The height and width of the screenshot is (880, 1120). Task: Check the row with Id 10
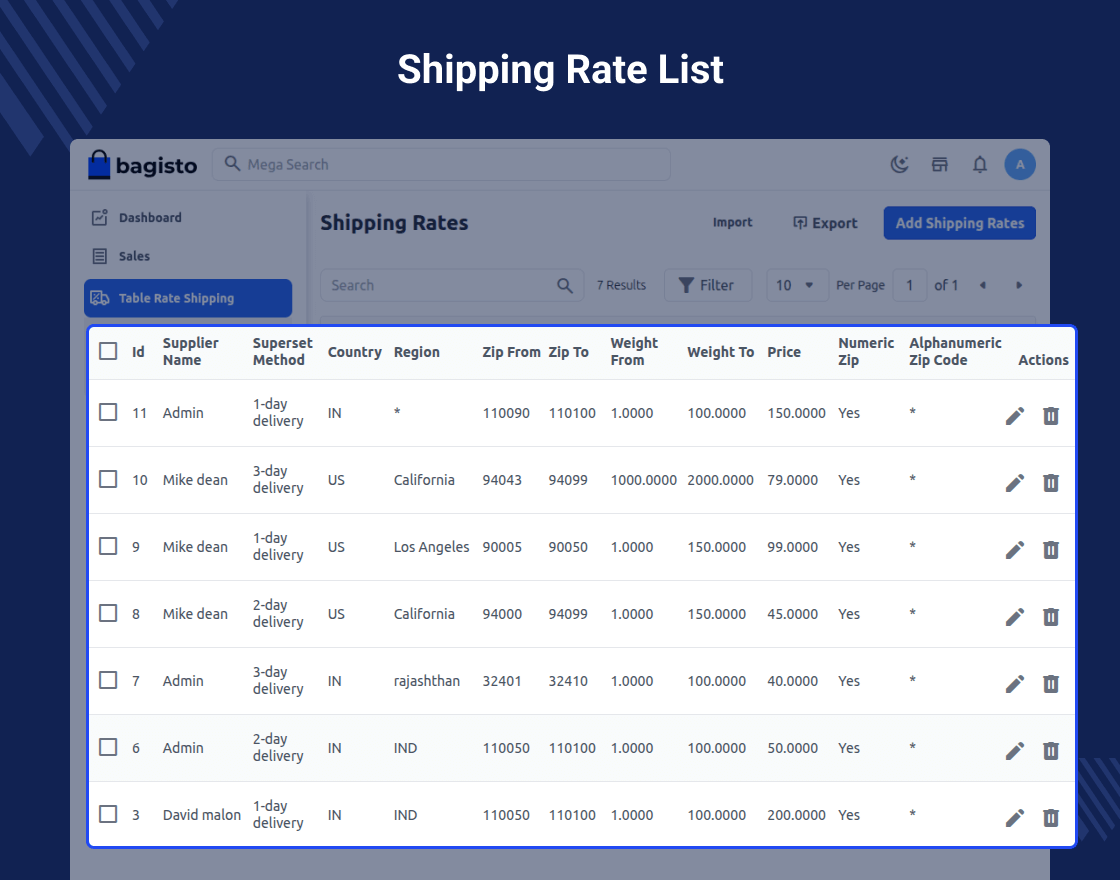coord(108,479)
